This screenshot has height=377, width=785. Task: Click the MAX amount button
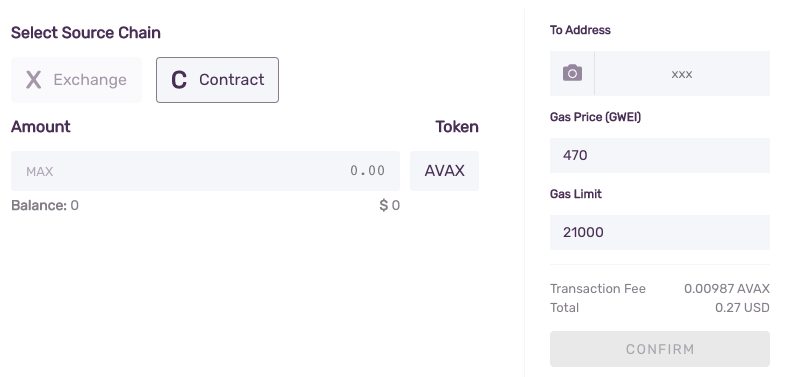(x=40, y=171)
